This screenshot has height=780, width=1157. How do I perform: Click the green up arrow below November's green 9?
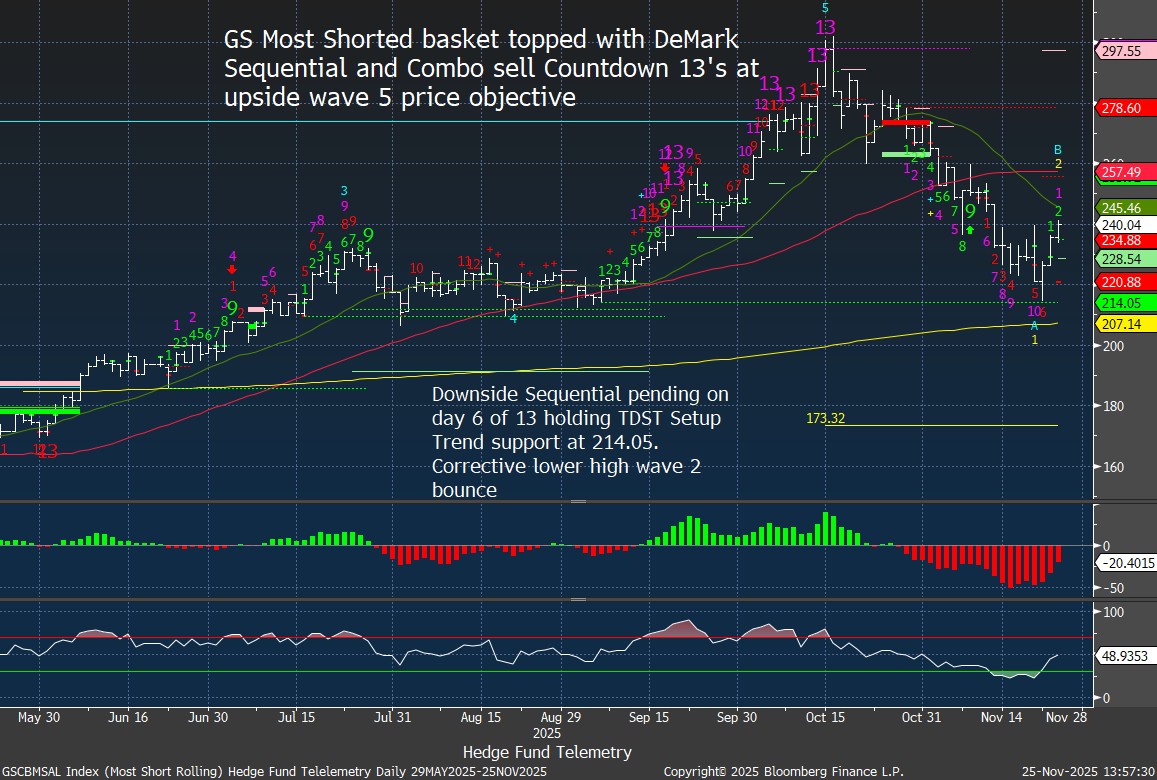(x=969, y=230)
